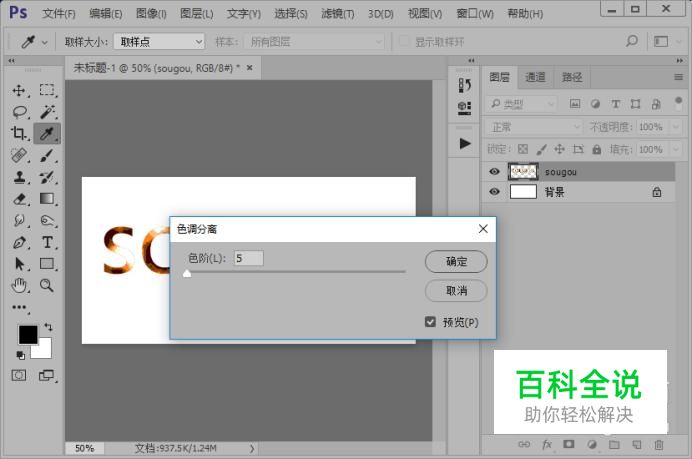This screenshot has width=692, height=459.
Task: Select the Horizontal Type tool
Action: pyautogui.click(x=47, y=242)
